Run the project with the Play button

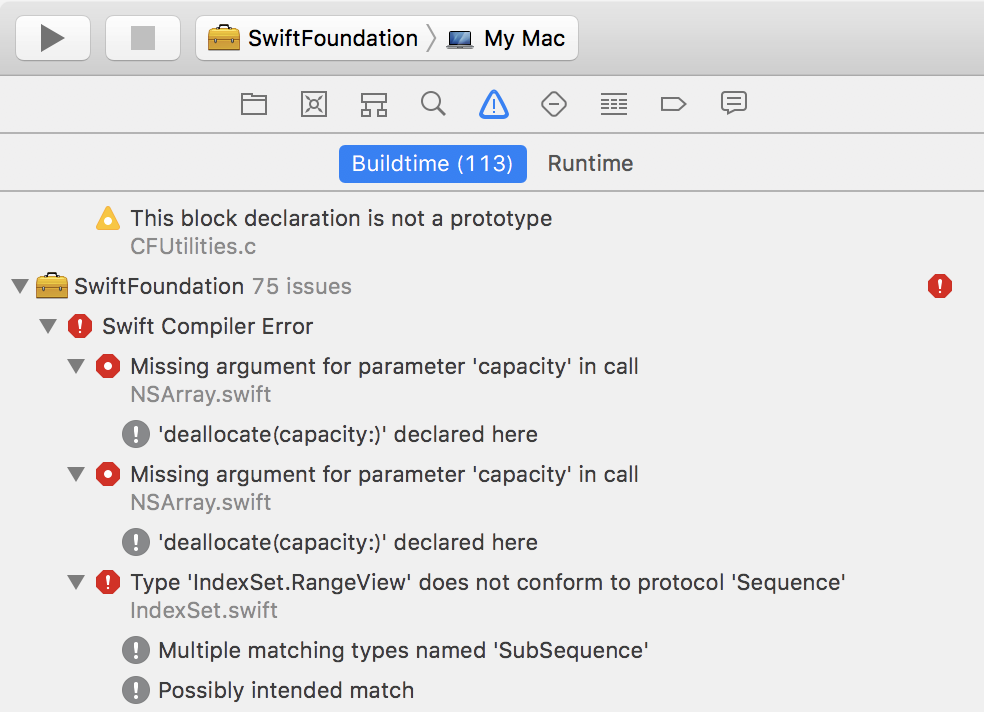click(53, 38)
